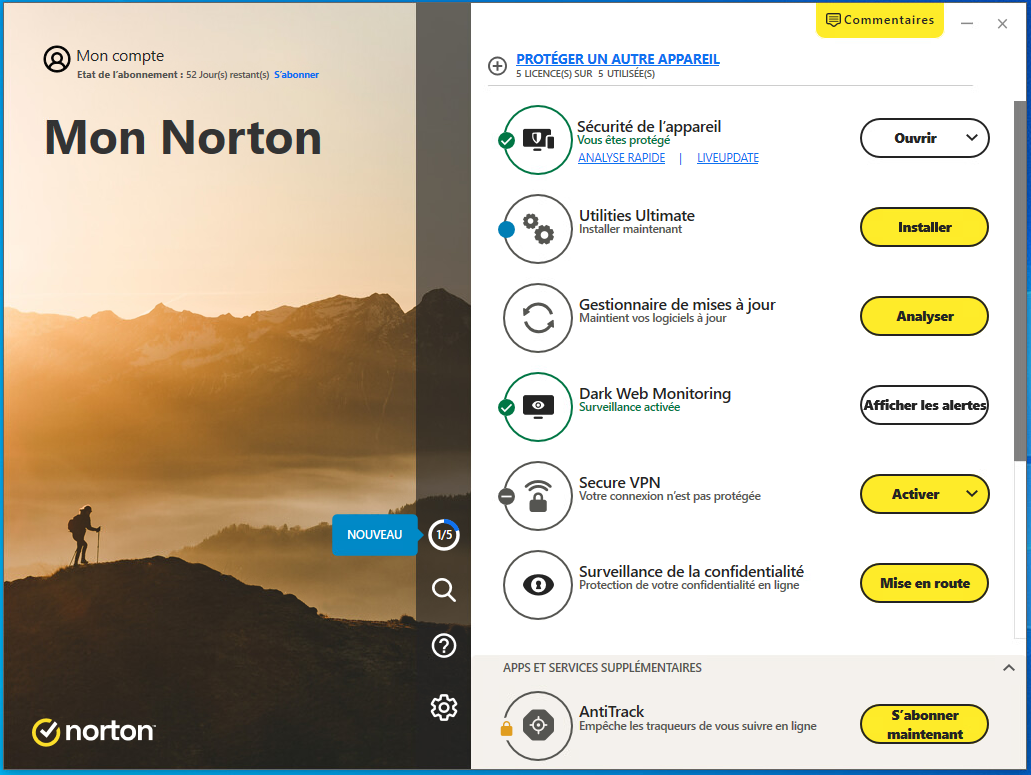Click the ANALYSE RAPIDE link
This screenshot has width=1031, height=775.
(x=621, y=158)
